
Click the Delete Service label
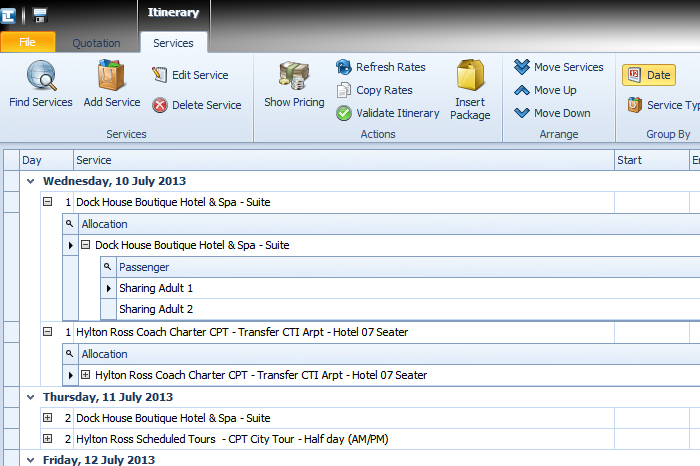coord(207,105)
